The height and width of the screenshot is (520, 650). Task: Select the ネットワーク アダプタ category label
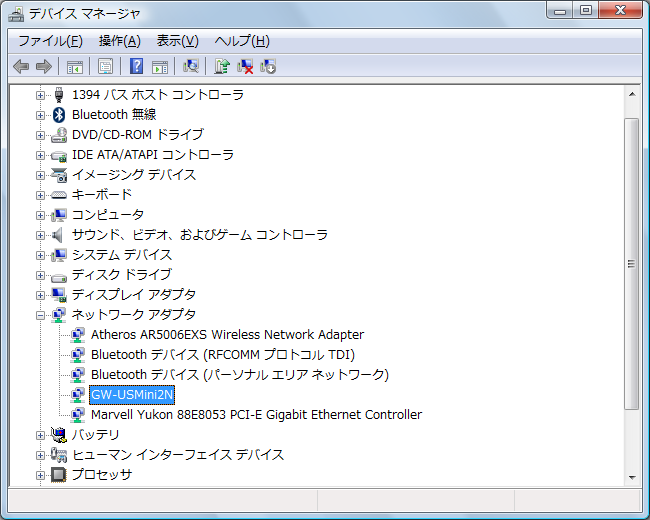133,315
